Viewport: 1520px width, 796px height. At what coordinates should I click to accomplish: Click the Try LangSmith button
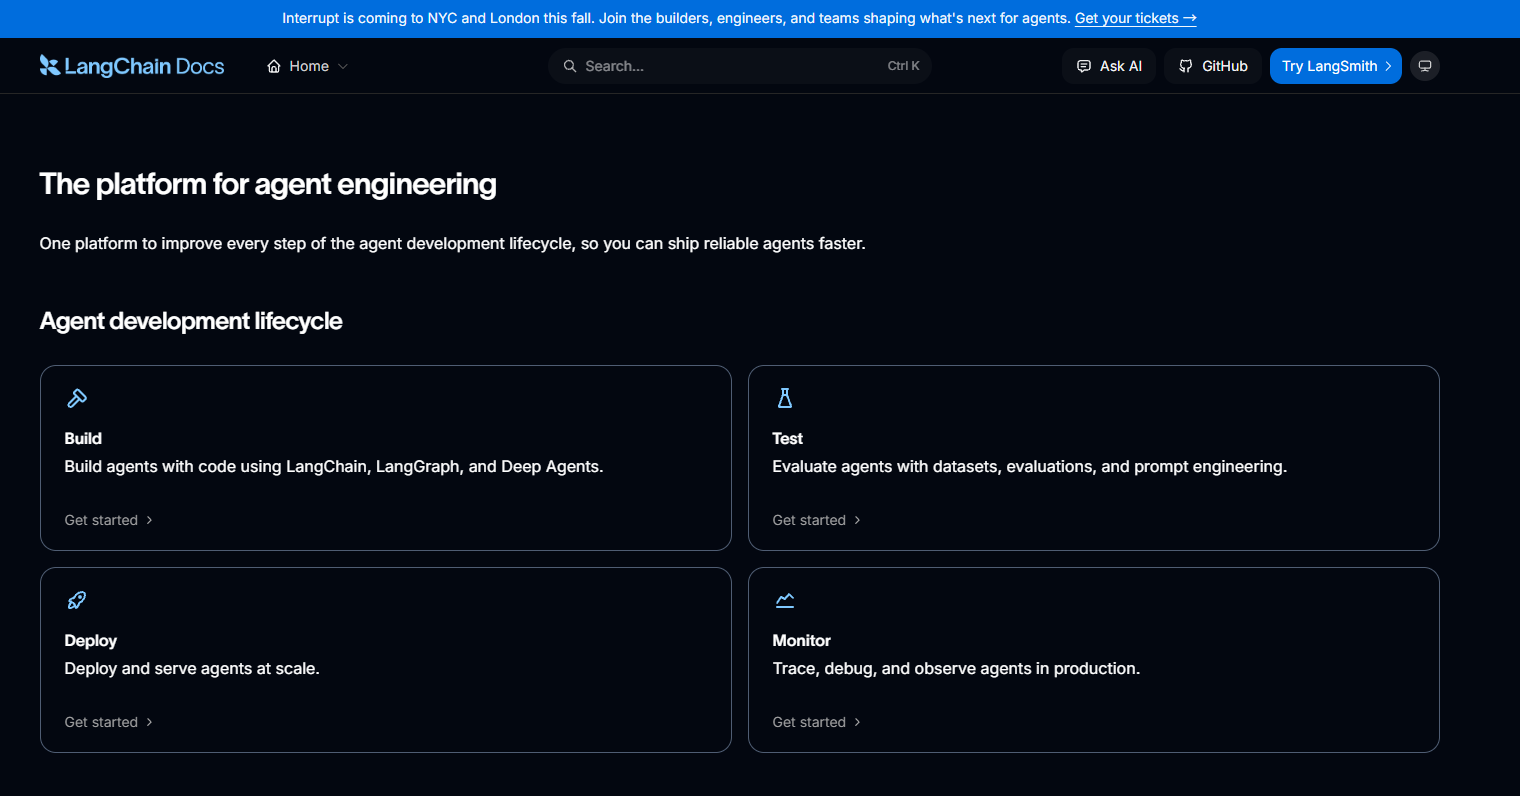[1336, 66]
